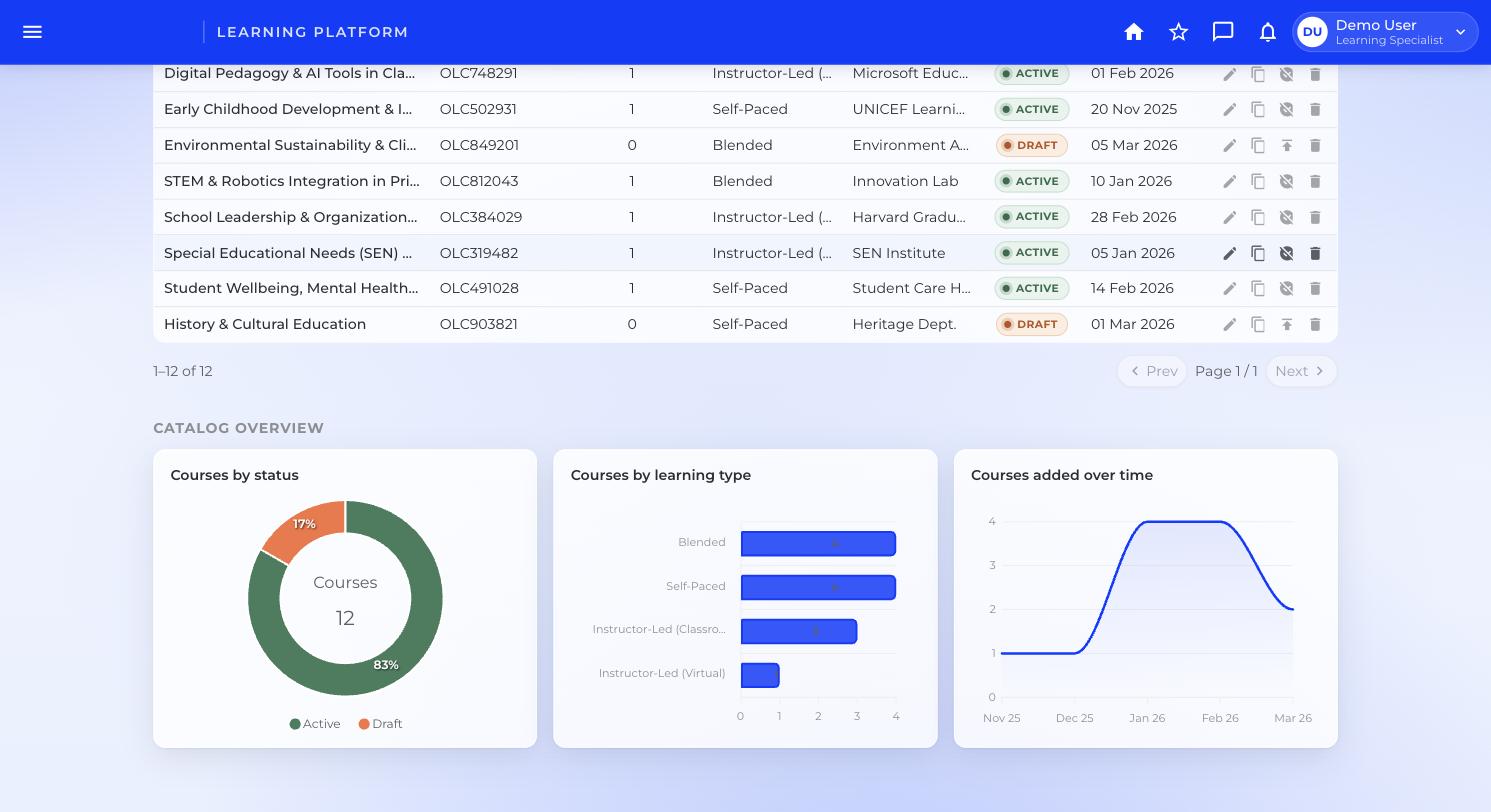Viewport: 1491px width, 812px height.
Task: Delete the Early Childhood Development course
Action: tap(1315, 109)
